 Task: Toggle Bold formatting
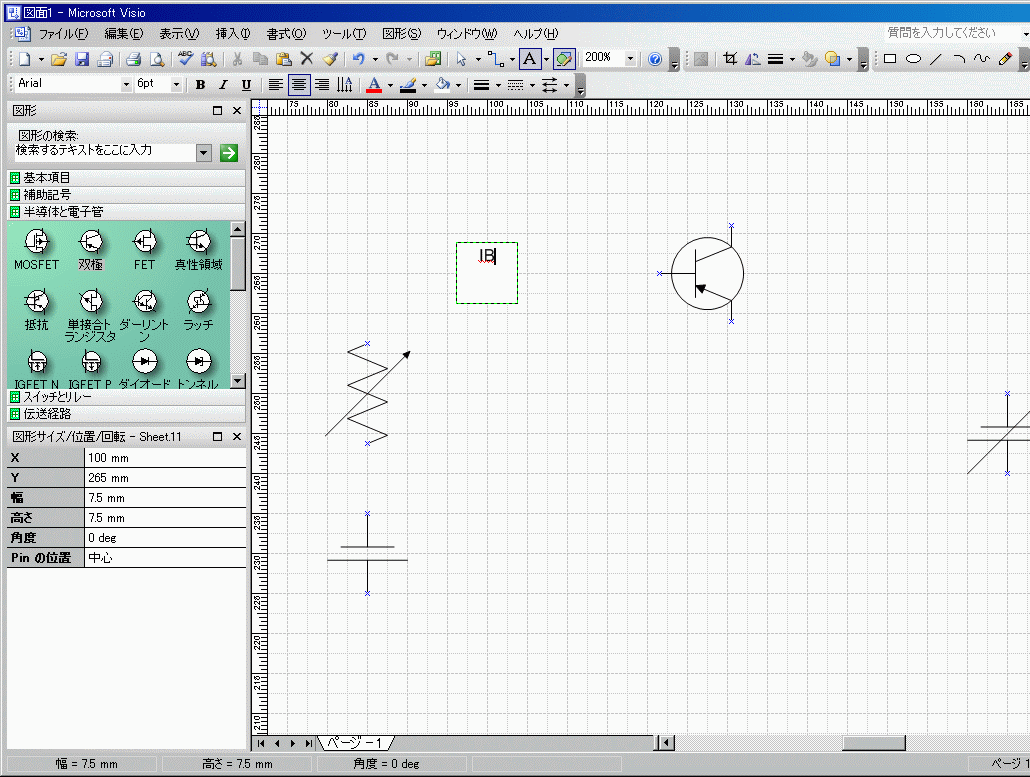click(200, 85)
